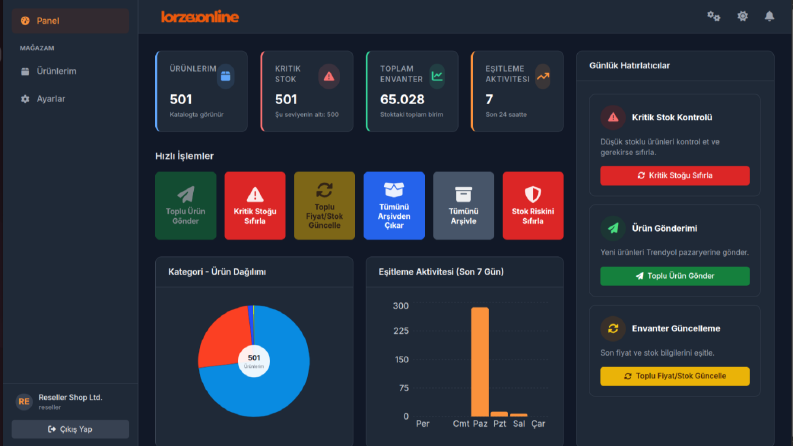Image resolution: width=793 pixels, height=446 pixels.
Task: Click the gear settings icon in header
Action: [x=742, y=16]
